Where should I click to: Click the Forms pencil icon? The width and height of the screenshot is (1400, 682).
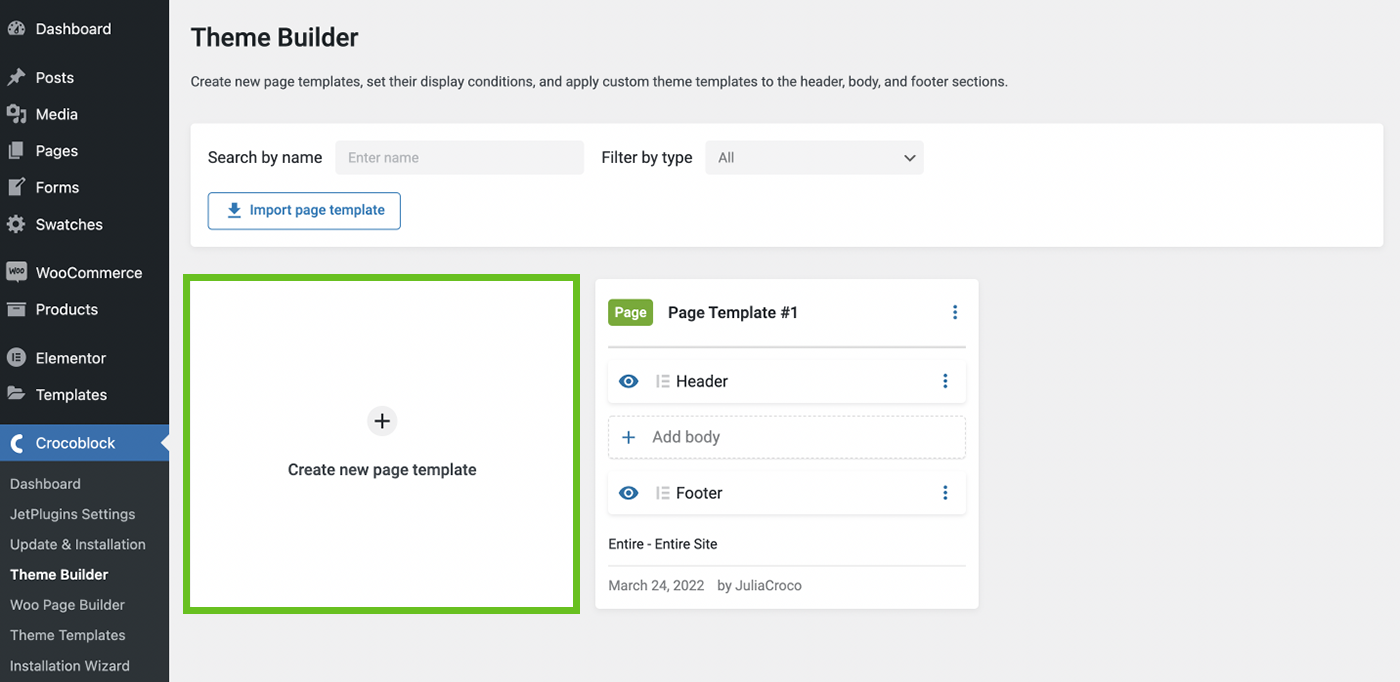coord(16,187)
